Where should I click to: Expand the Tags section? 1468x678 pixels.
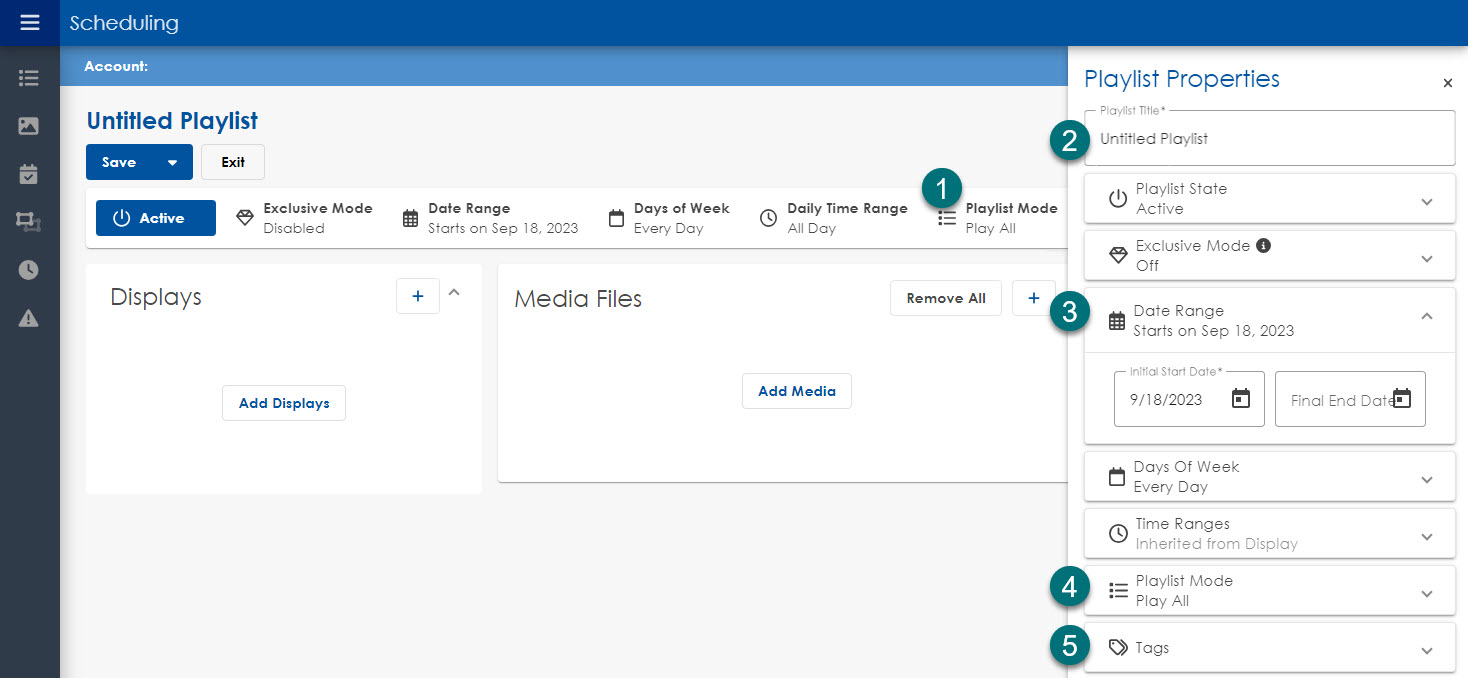1426,650
